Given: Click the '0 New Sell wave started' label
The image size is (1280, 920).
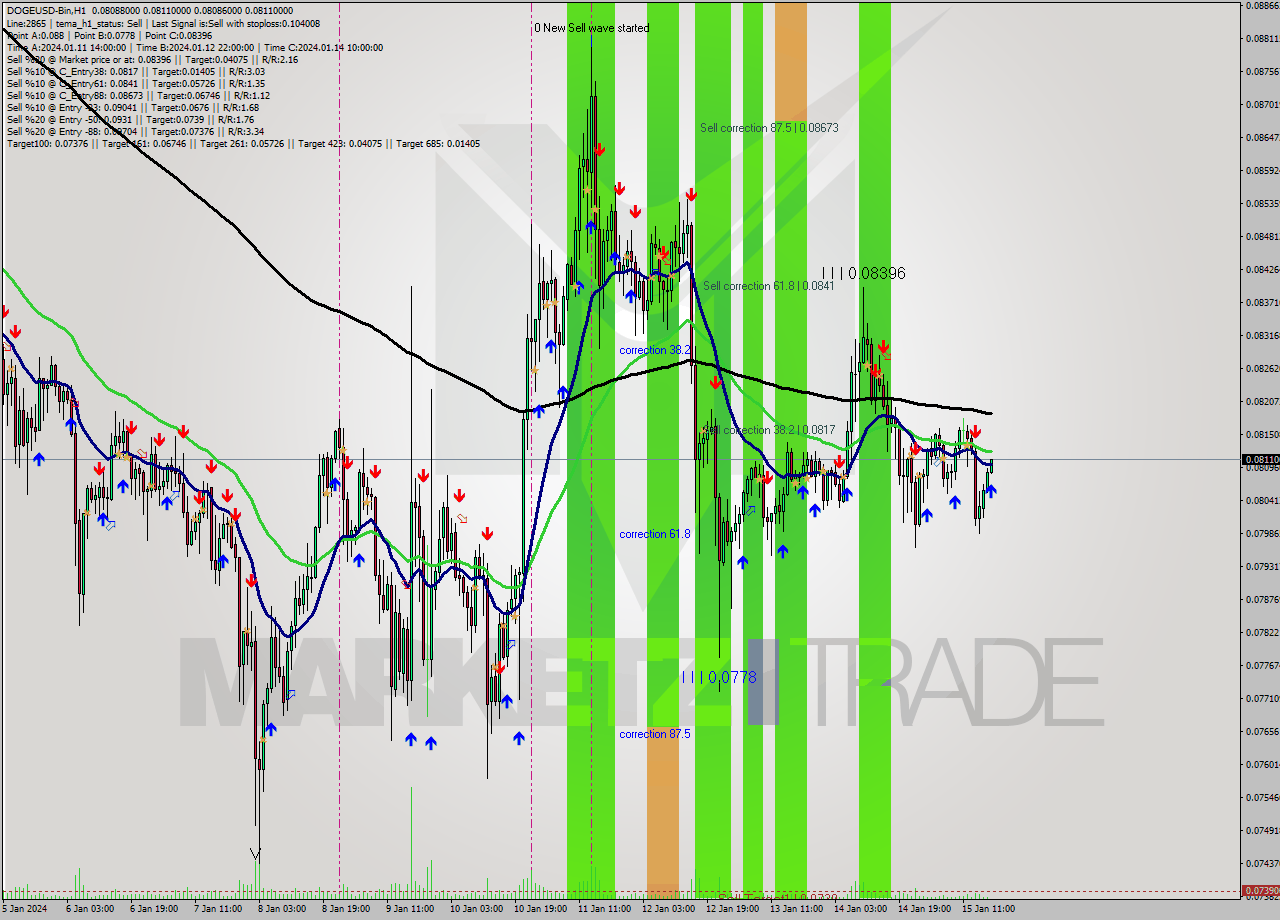Looking at the screenshot, I should click(x=591, y=28).
